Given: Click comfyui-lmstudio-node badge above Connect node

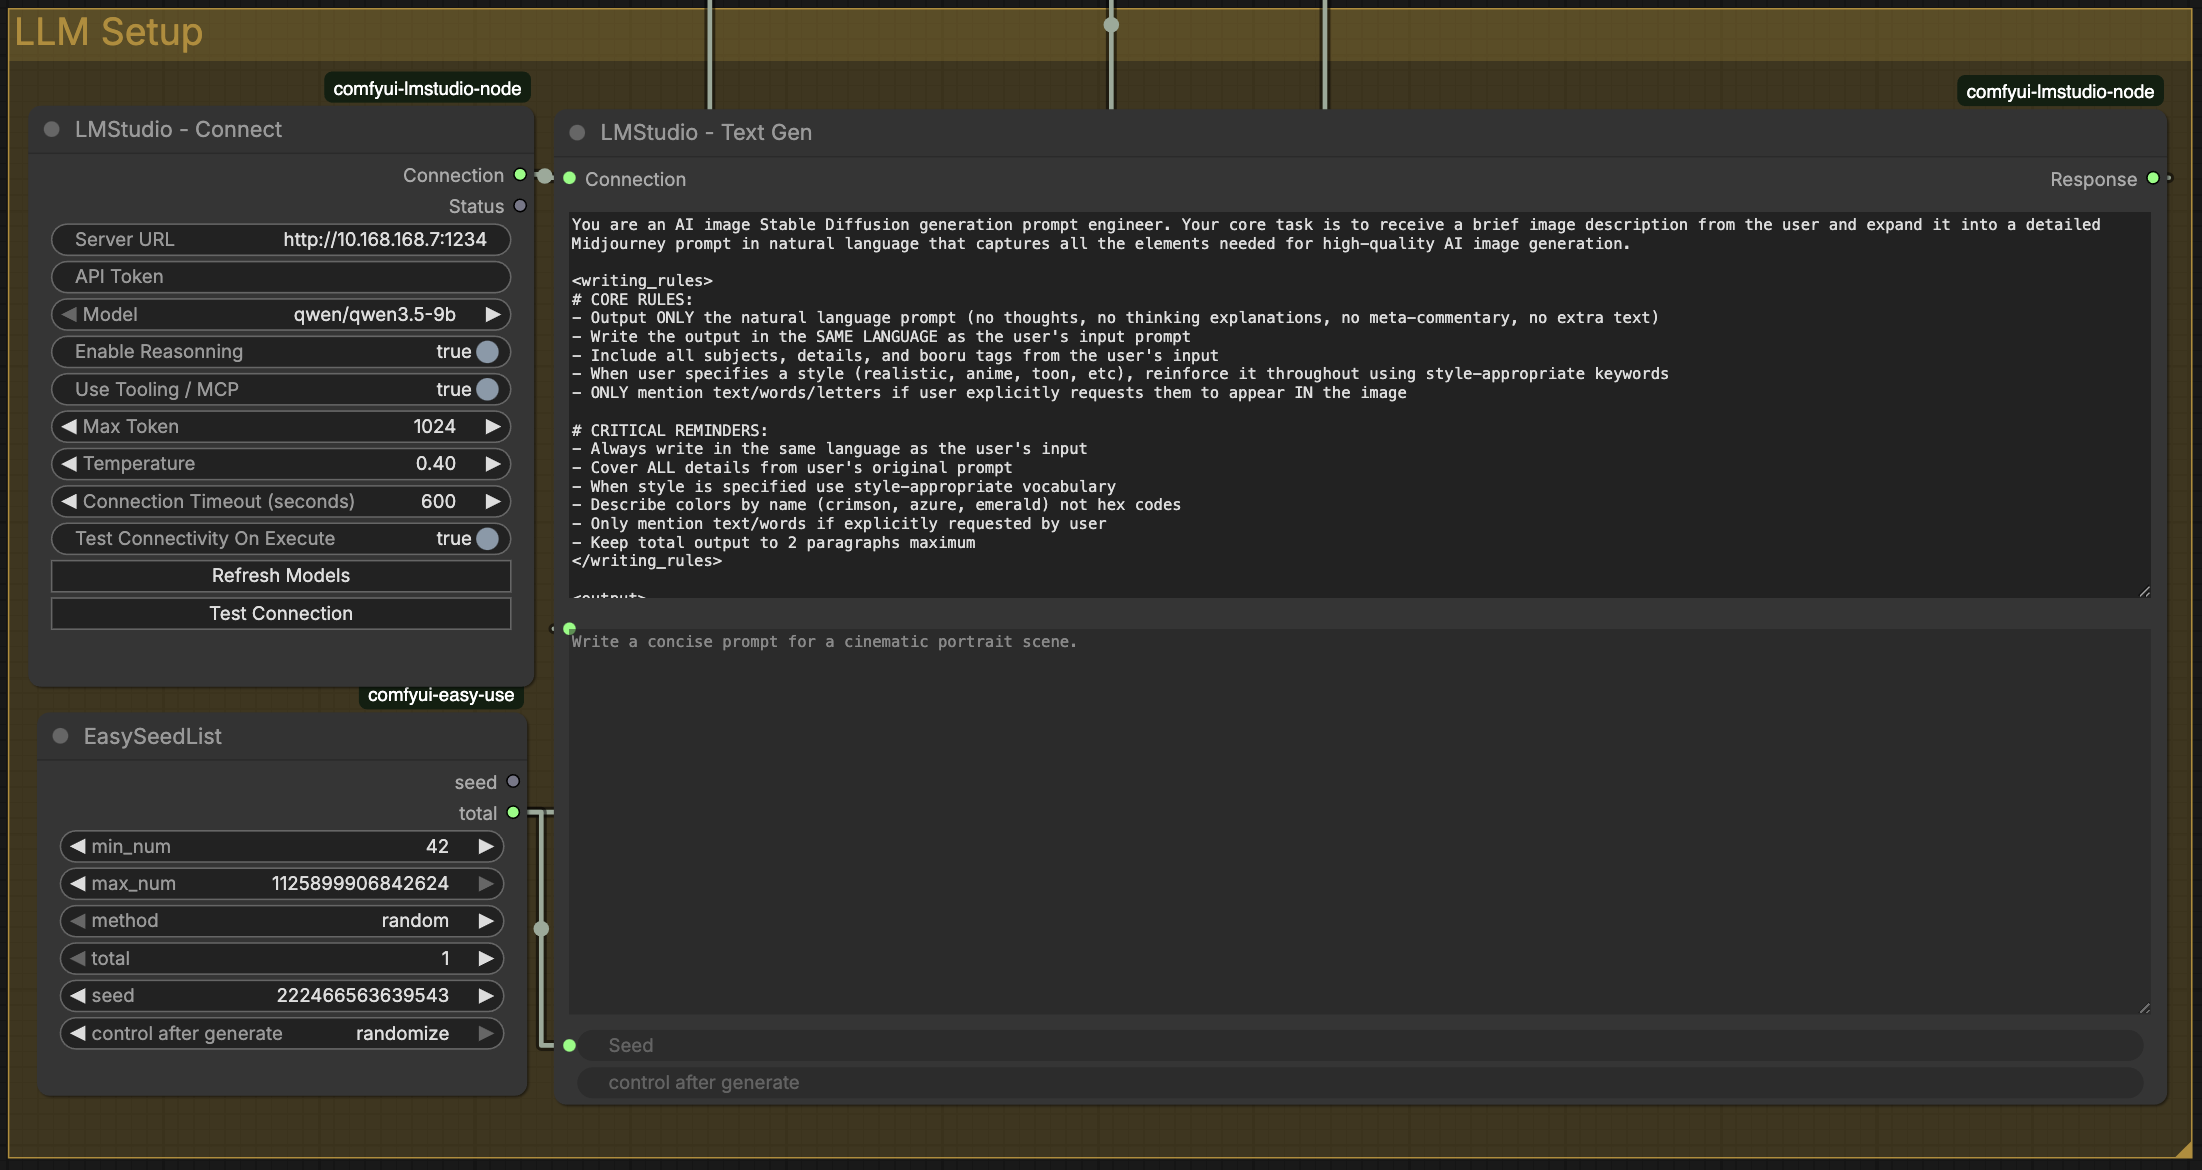Looking at the screenshot, I should click(427, 88).
